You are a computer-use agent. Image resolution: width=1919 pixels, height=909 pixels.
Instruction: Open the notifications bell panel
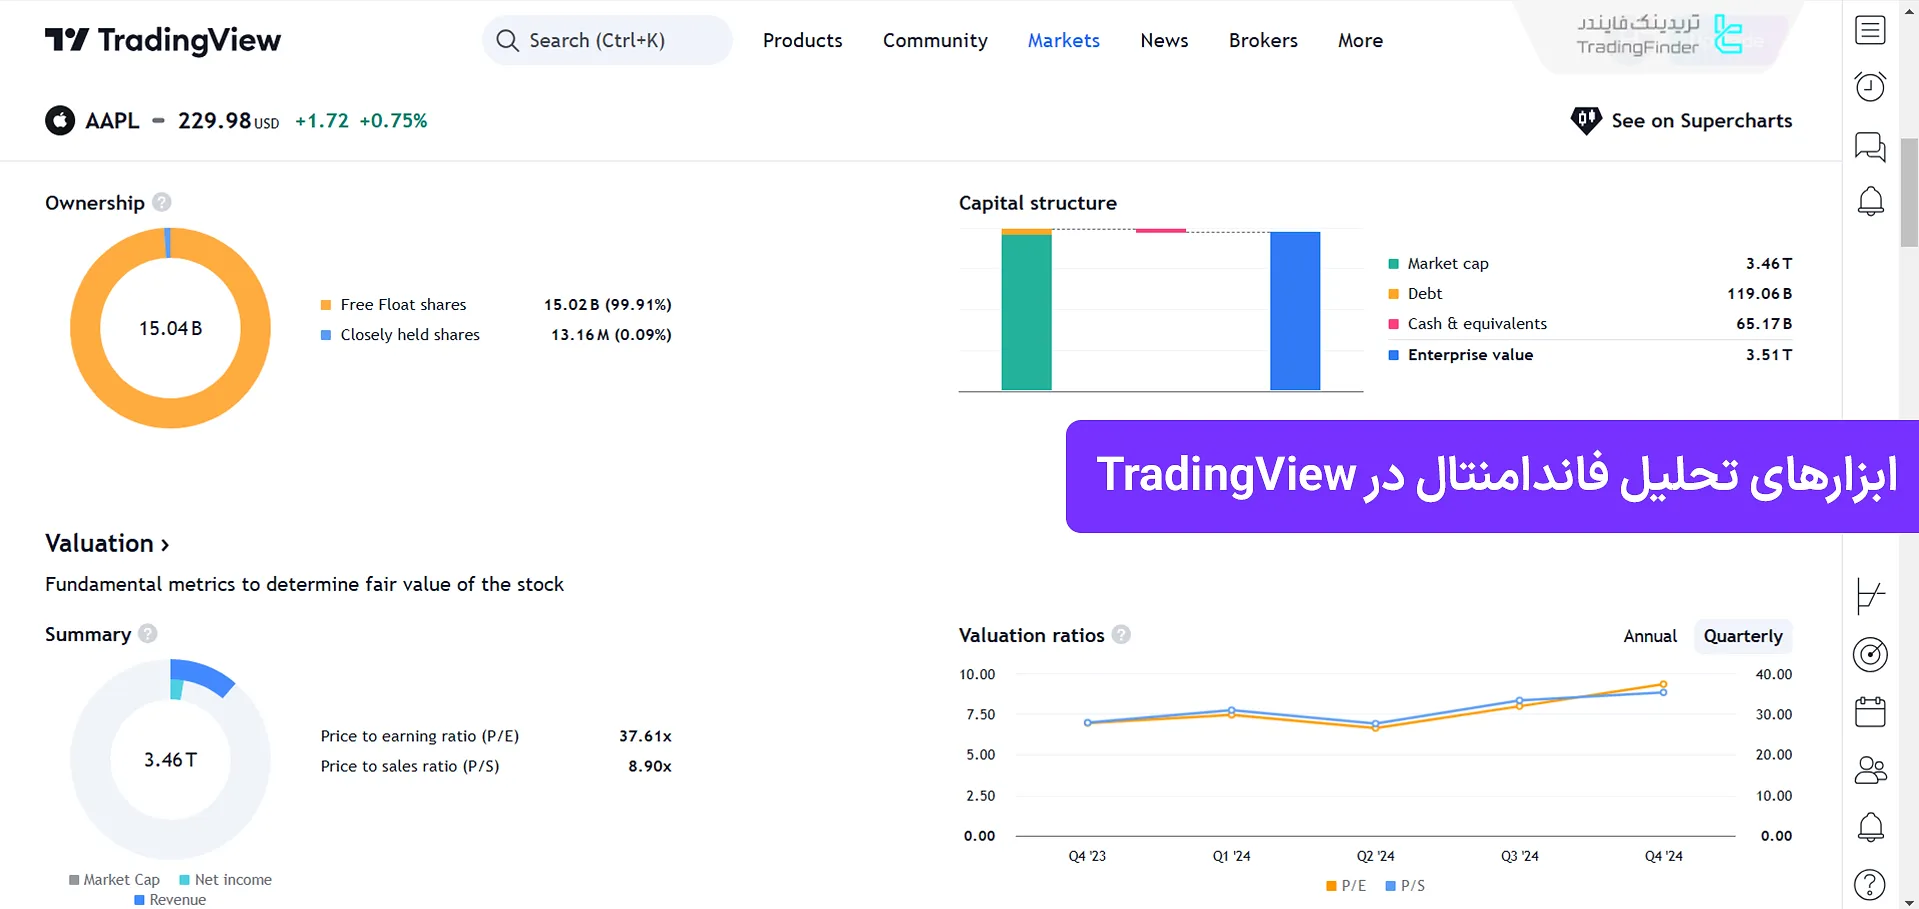click(x=1869, y=201)
